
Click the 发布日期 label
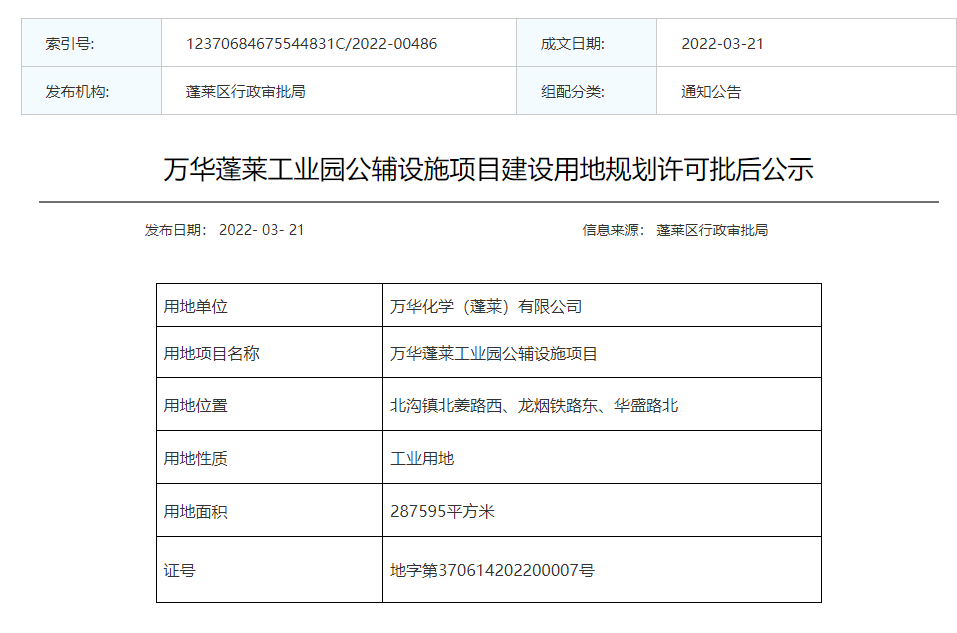176,230
